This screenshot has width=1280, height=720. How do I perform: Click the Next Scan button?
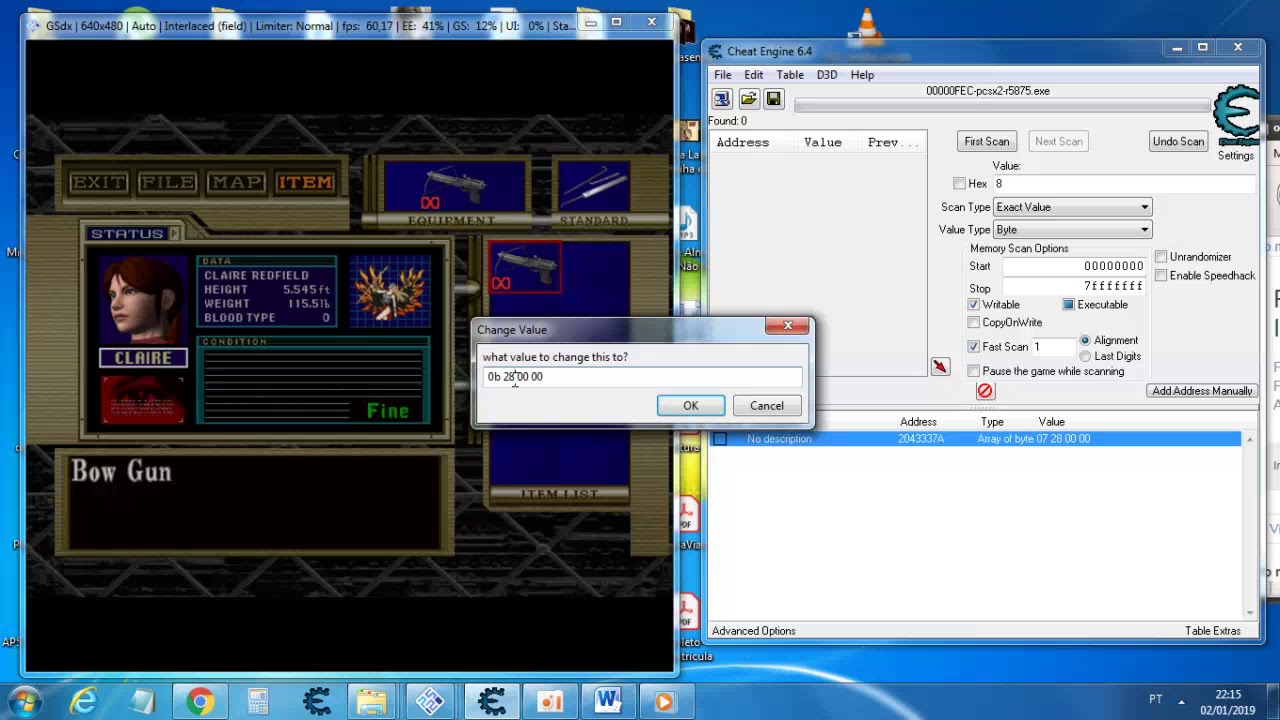(1059, 142)
